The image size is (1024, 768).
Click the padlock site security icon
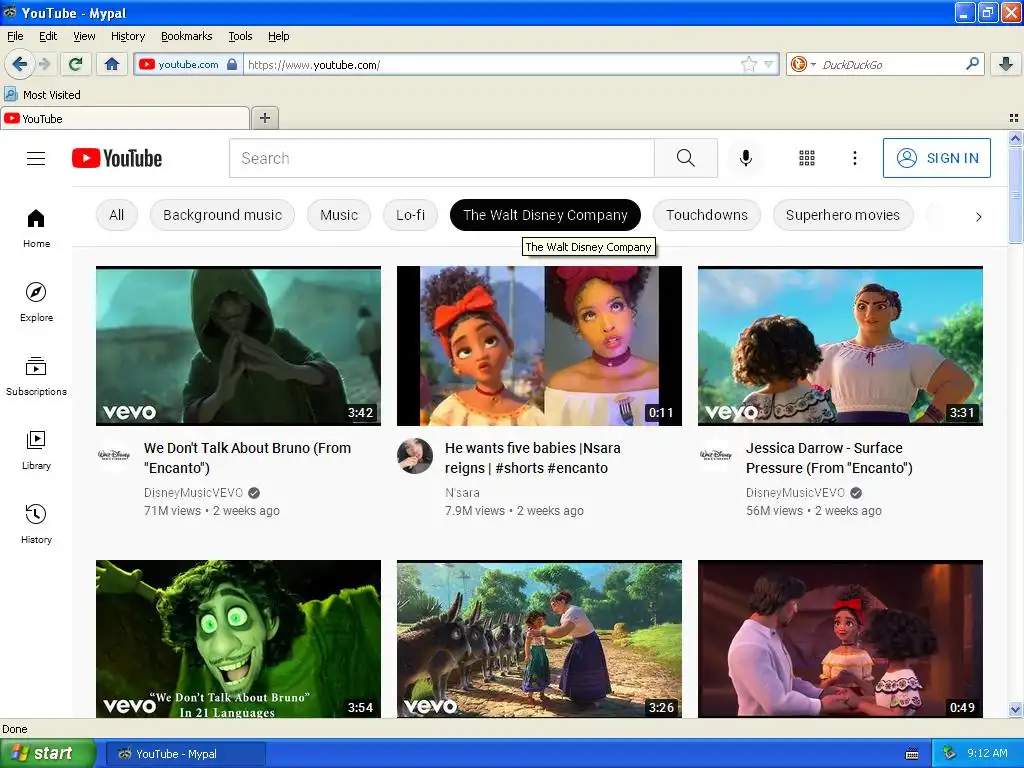(x=232, y=64)
